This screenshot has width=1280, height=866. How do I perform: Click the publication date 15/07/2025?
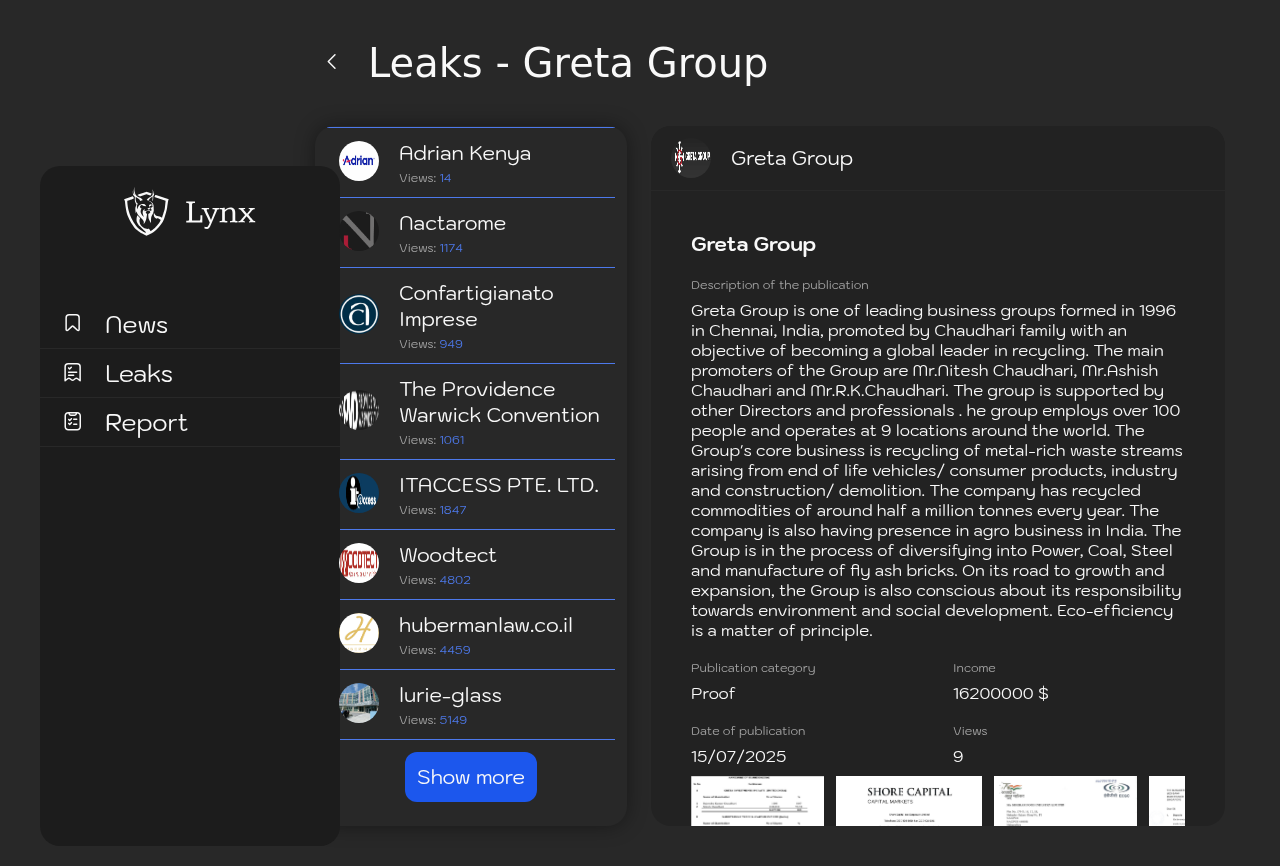(739, 756)
